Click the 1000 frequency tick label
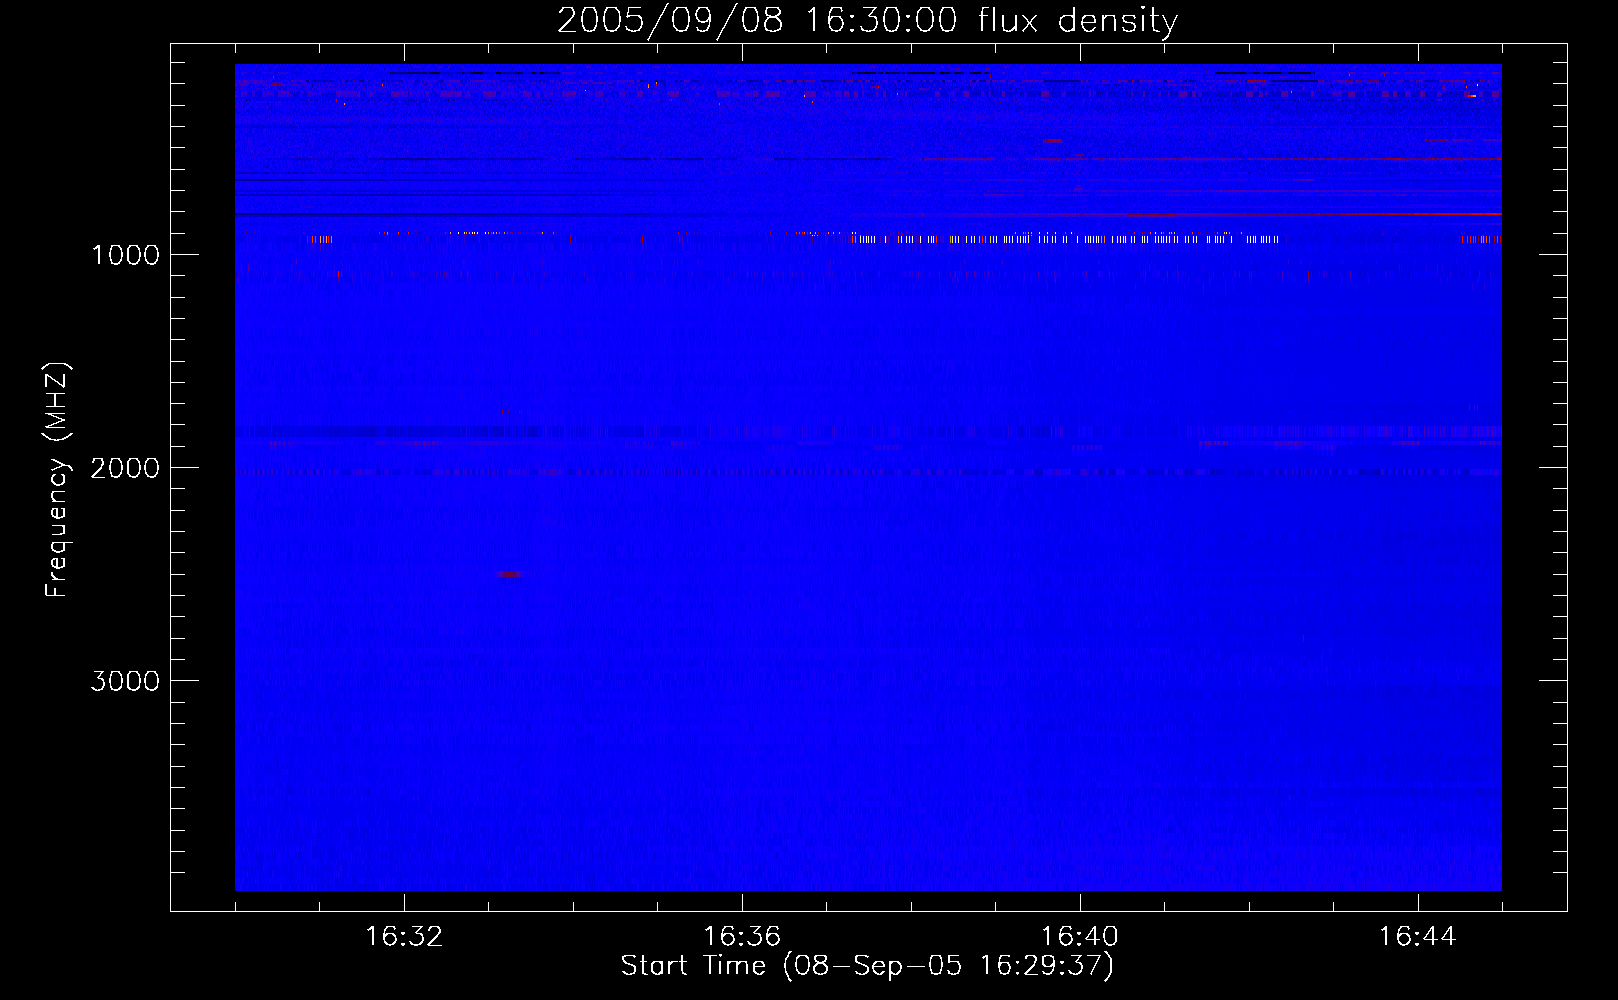The height and width of the screenshot is (1000, 1618). pyautogui.click(x=126, y=255)
